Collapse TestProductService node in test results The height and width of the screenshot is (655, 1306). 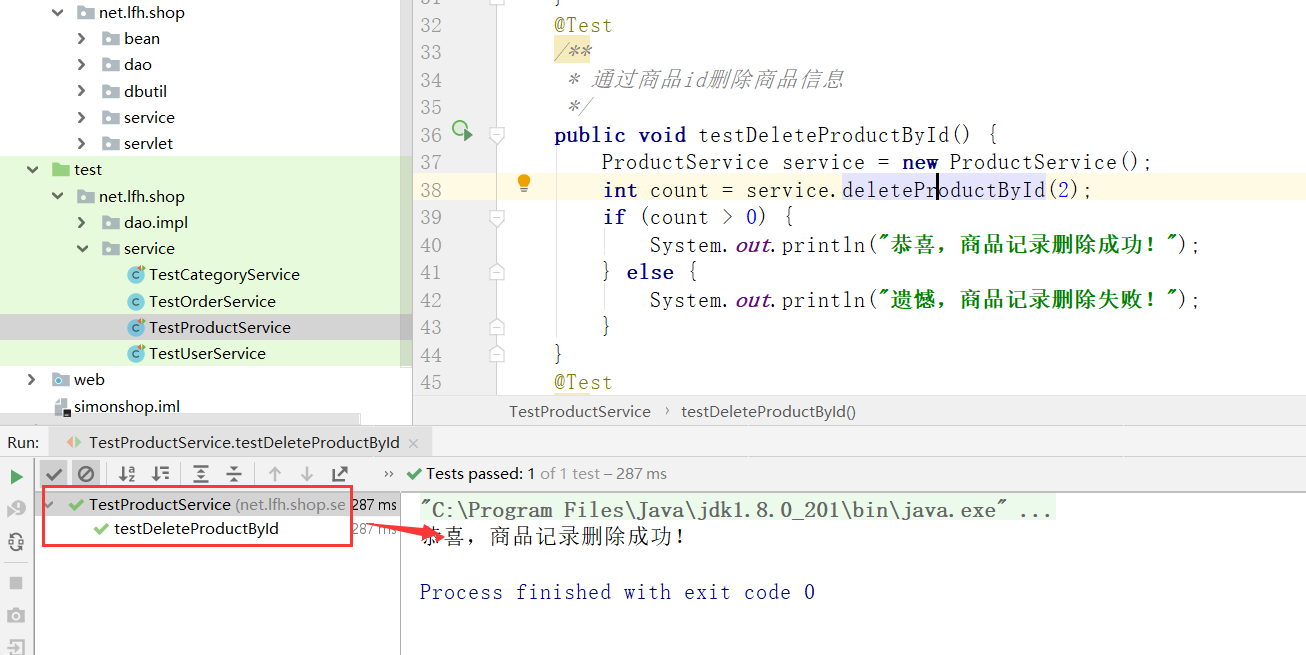(x=50, y=505)
